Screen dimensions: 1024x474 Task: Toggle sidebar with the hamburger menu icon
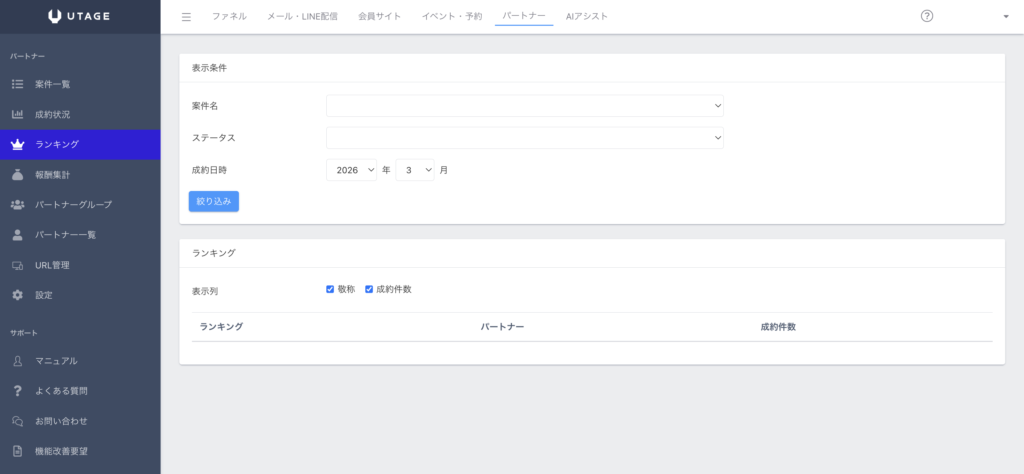tap(187, 17)
